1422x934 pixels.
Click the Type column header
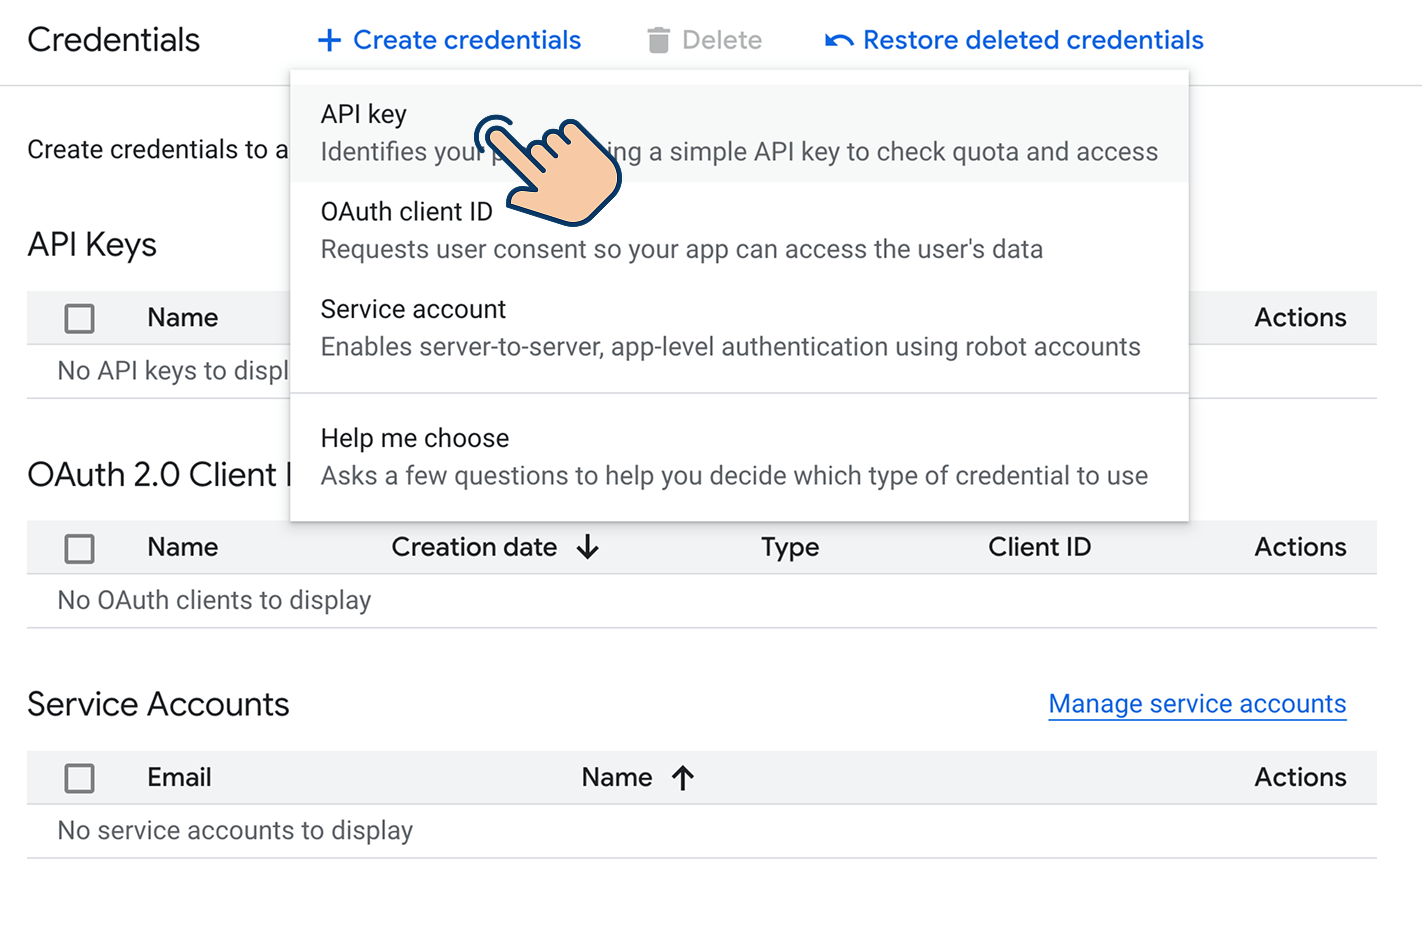click(x=789, y=547)
